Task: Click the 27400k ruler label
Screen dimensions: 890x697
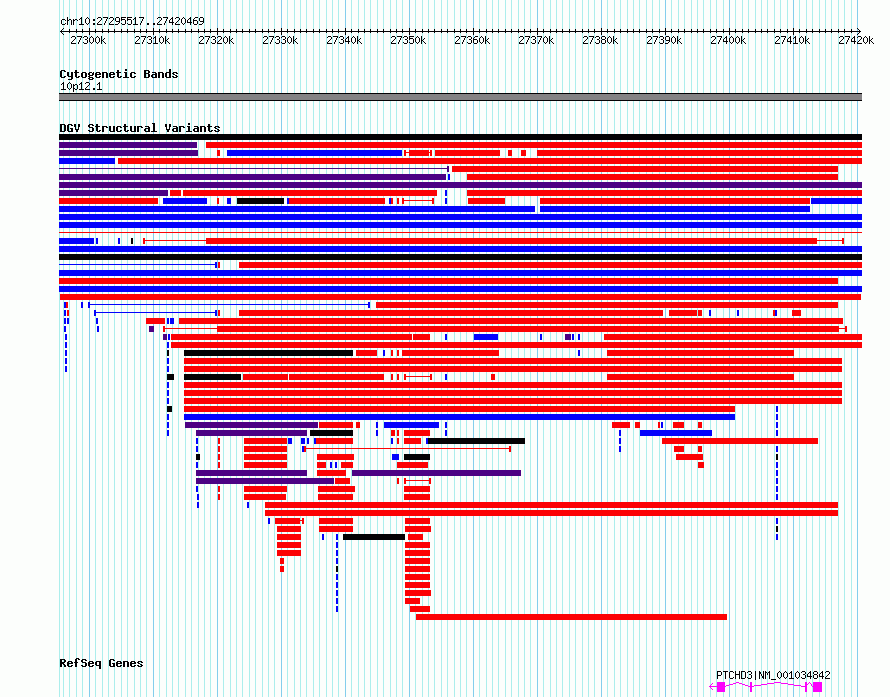Action: pos(728,40)
